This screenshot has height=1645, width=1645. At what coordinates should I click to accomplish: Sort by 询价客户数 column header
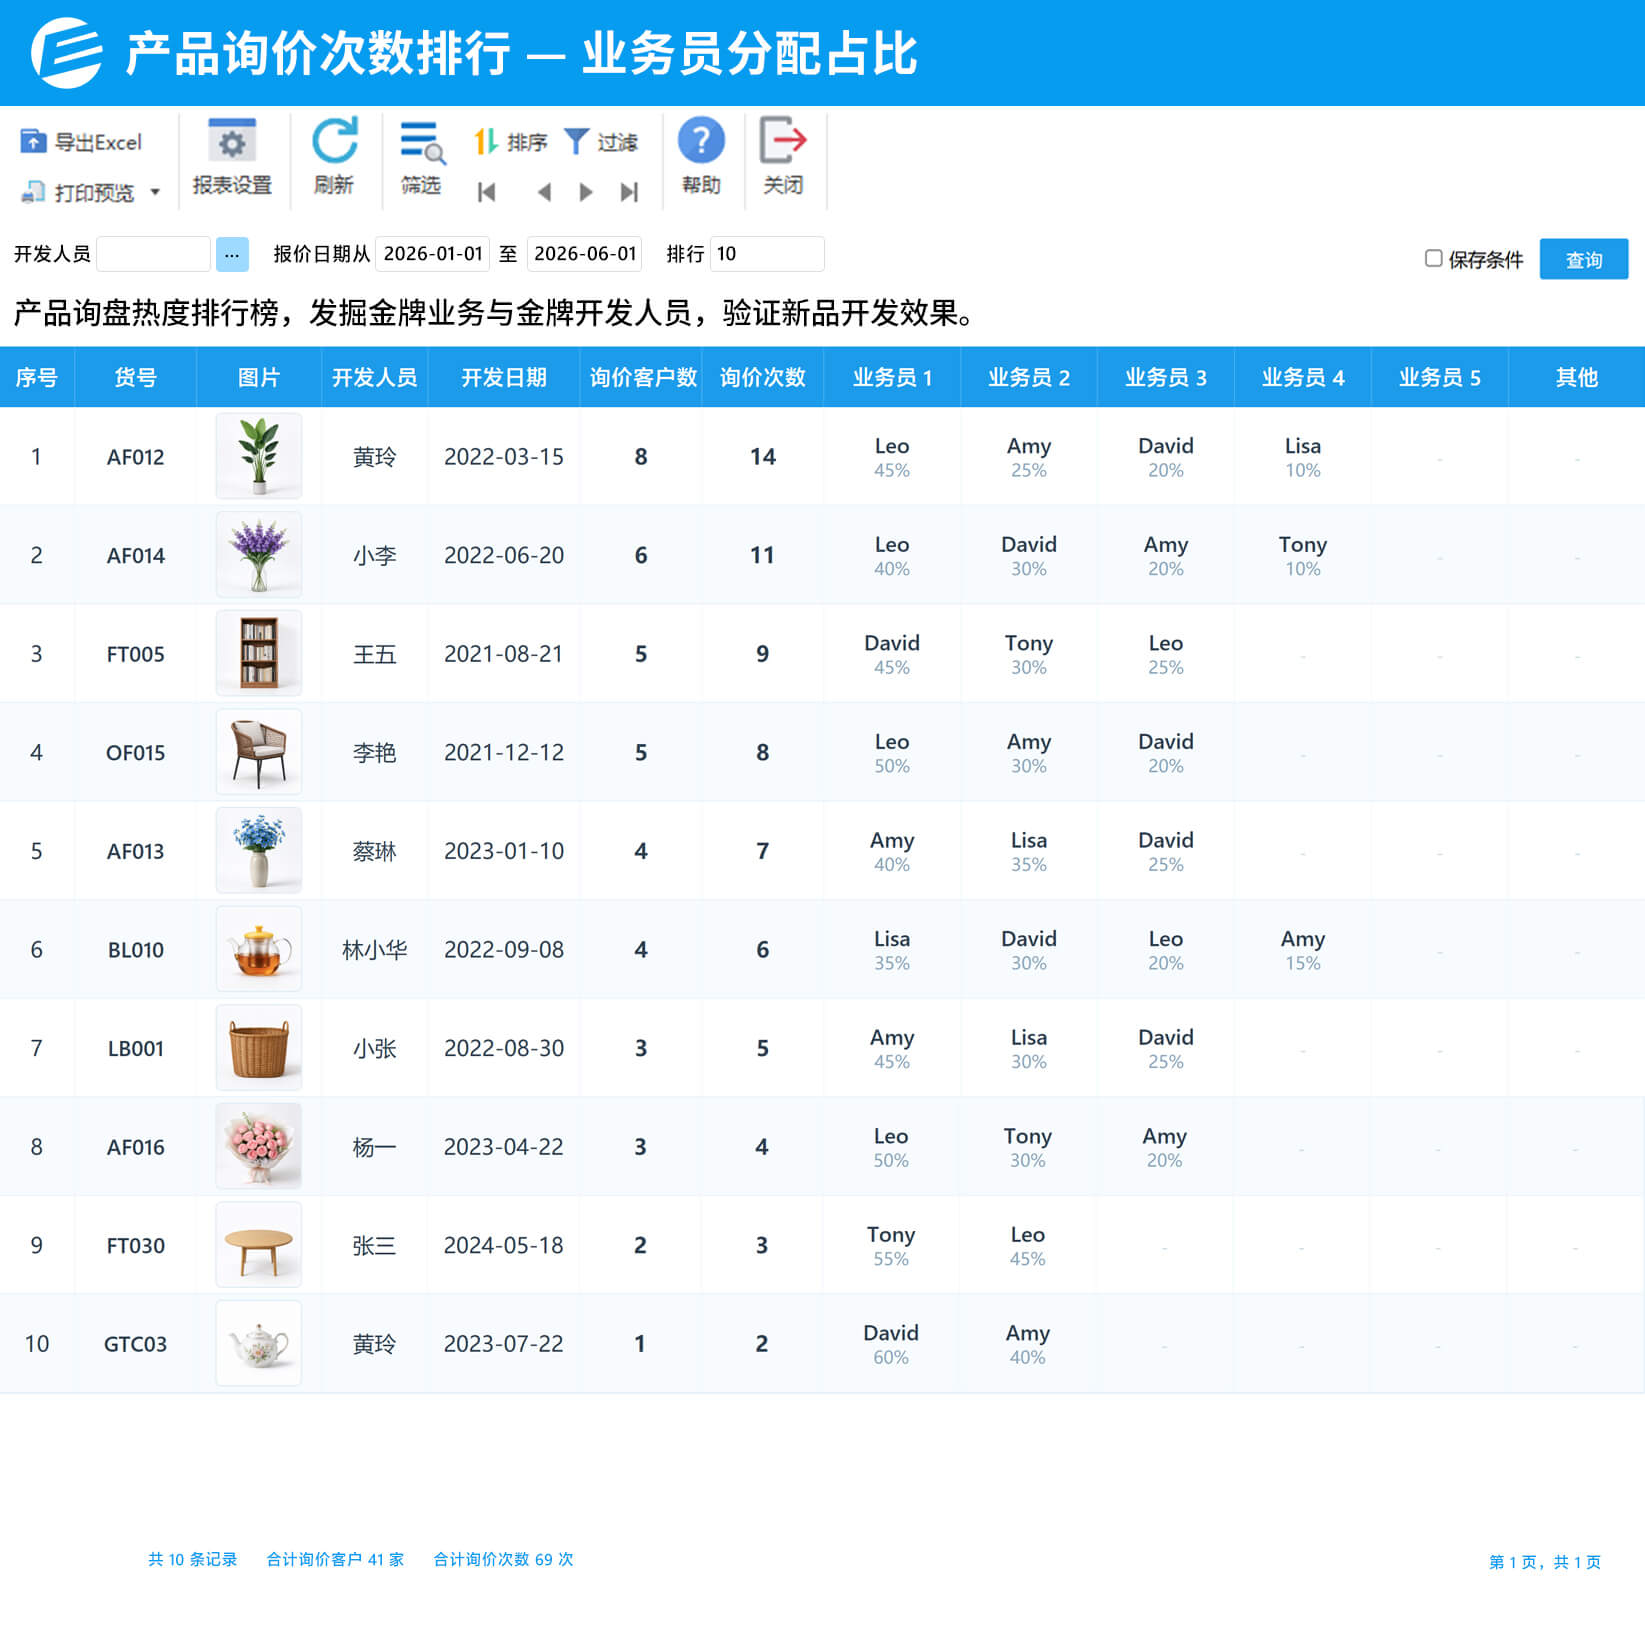642,377
